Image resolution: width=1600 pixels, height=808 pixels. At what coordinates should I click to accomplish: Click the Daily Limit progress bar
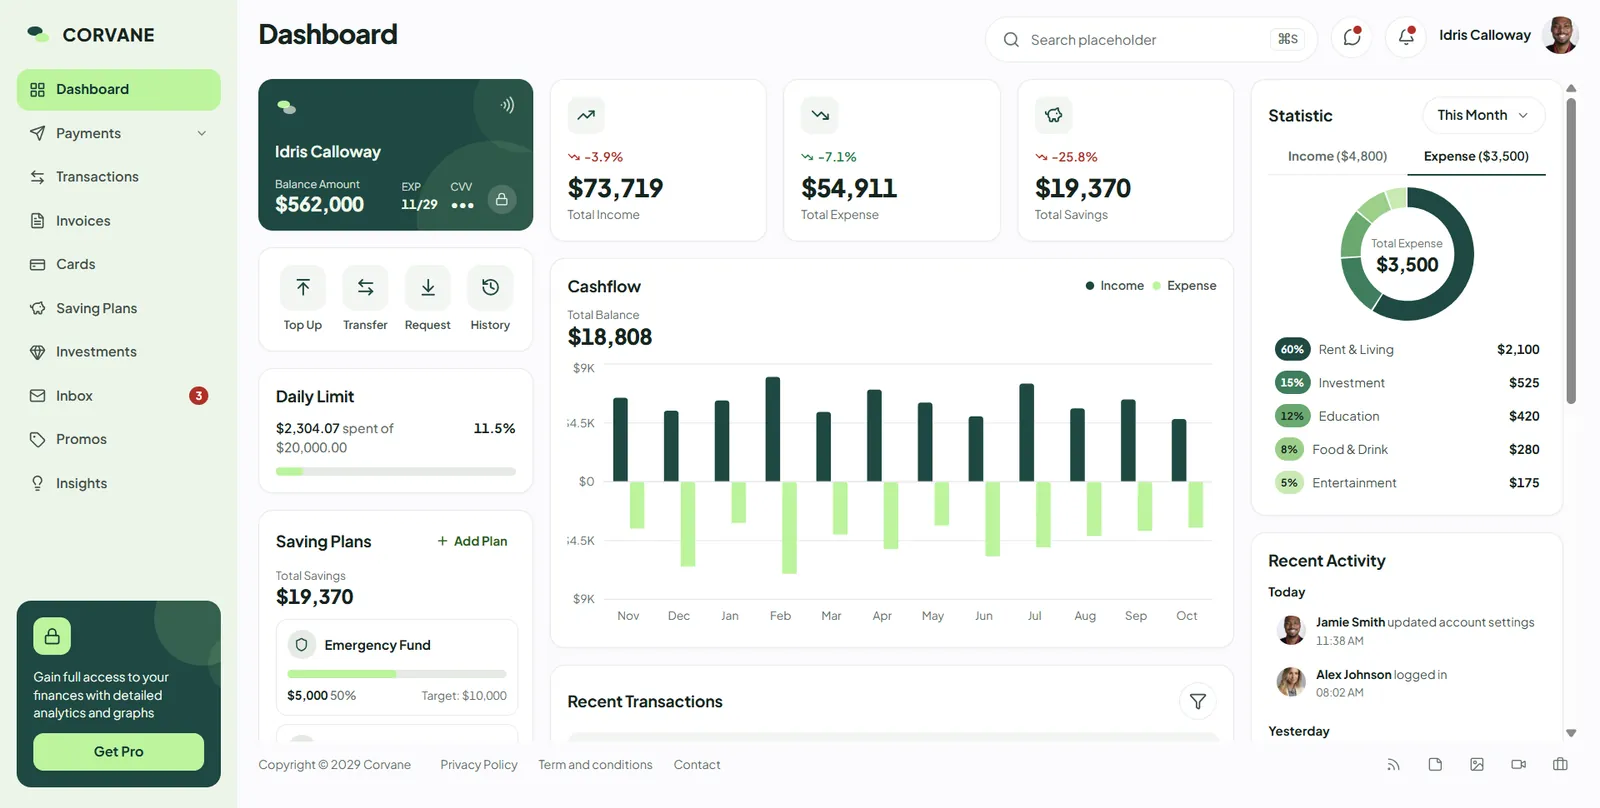tap(396, 471)
